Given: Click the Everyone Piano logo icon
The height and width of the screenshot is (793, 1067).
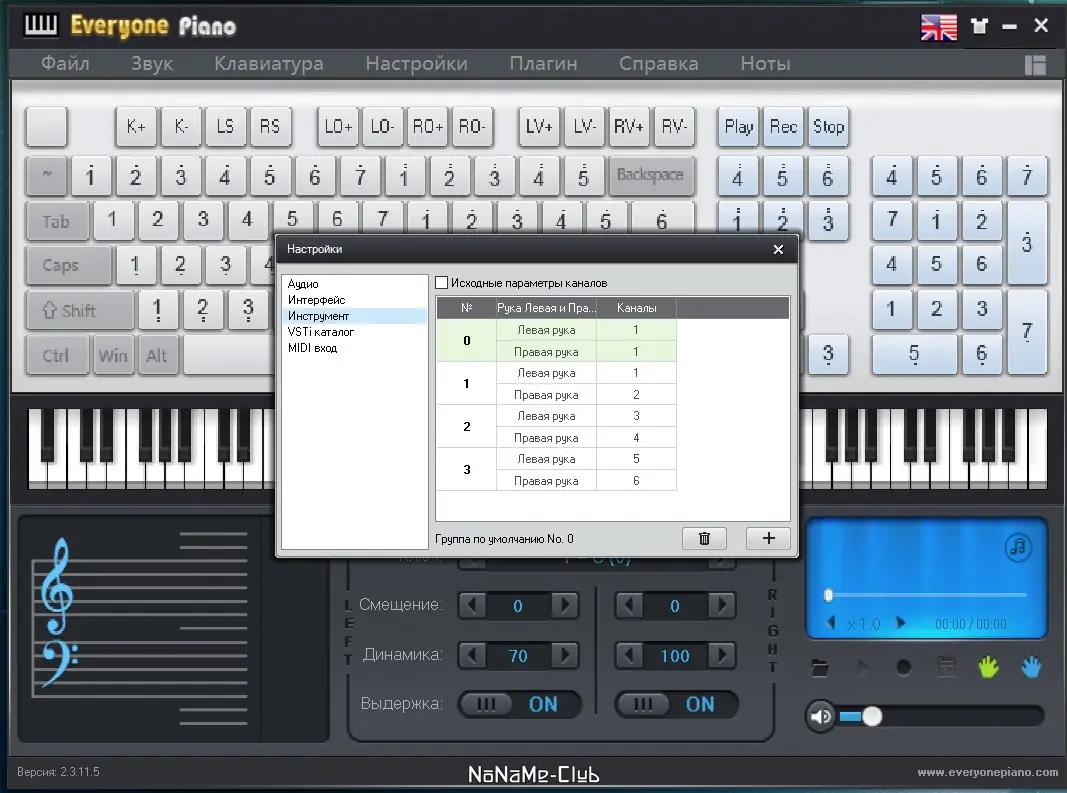Looking at the screenshot, I should point(41,25).
